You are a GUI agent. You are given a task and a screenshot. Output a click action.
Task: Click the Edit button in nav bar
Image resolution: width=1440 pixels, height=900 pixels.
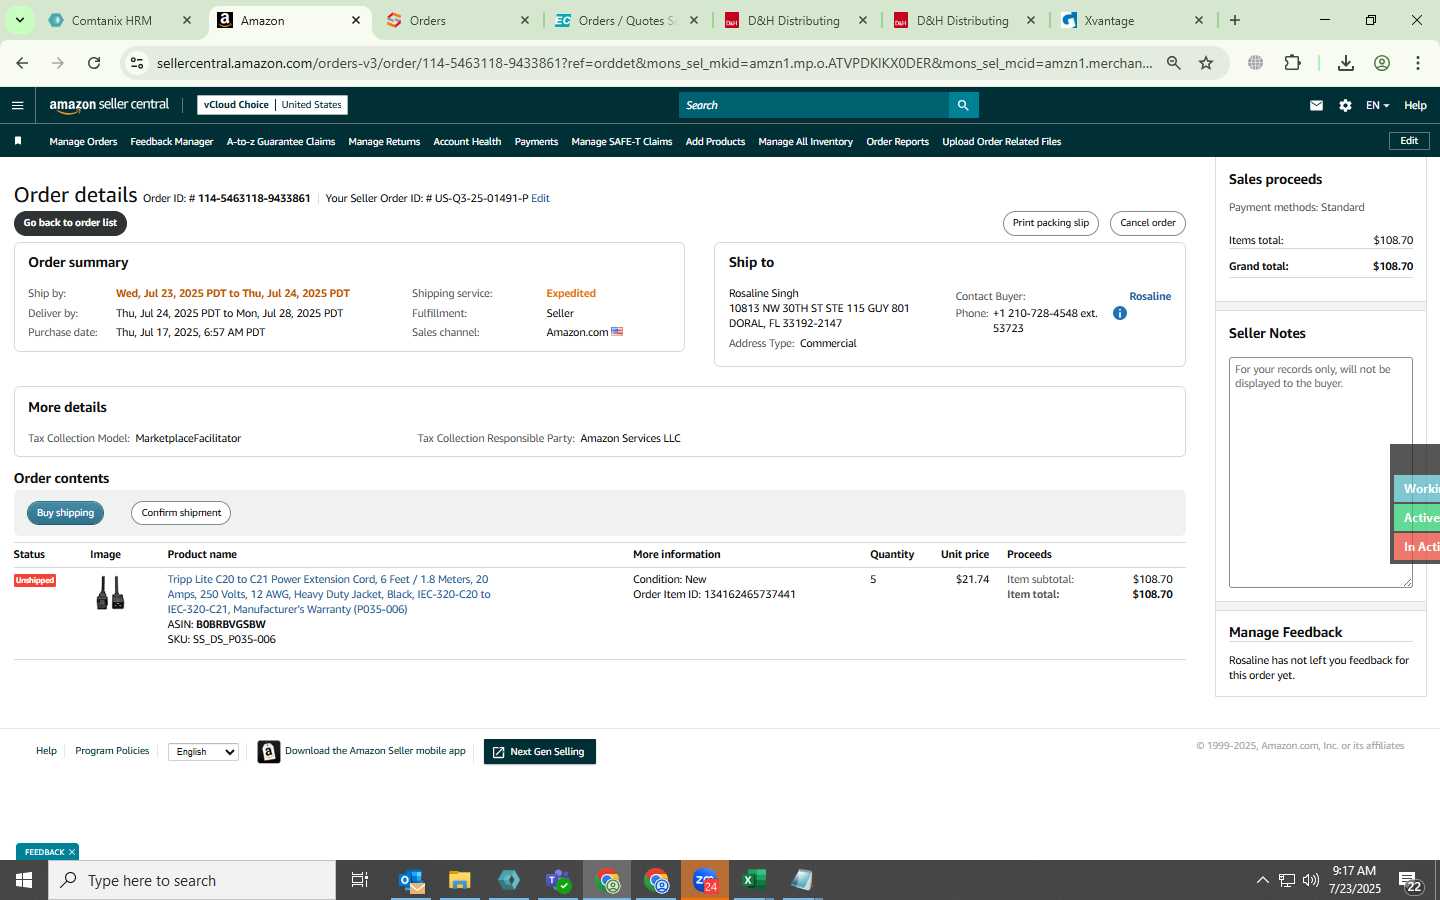click(x=1409, y=141)
